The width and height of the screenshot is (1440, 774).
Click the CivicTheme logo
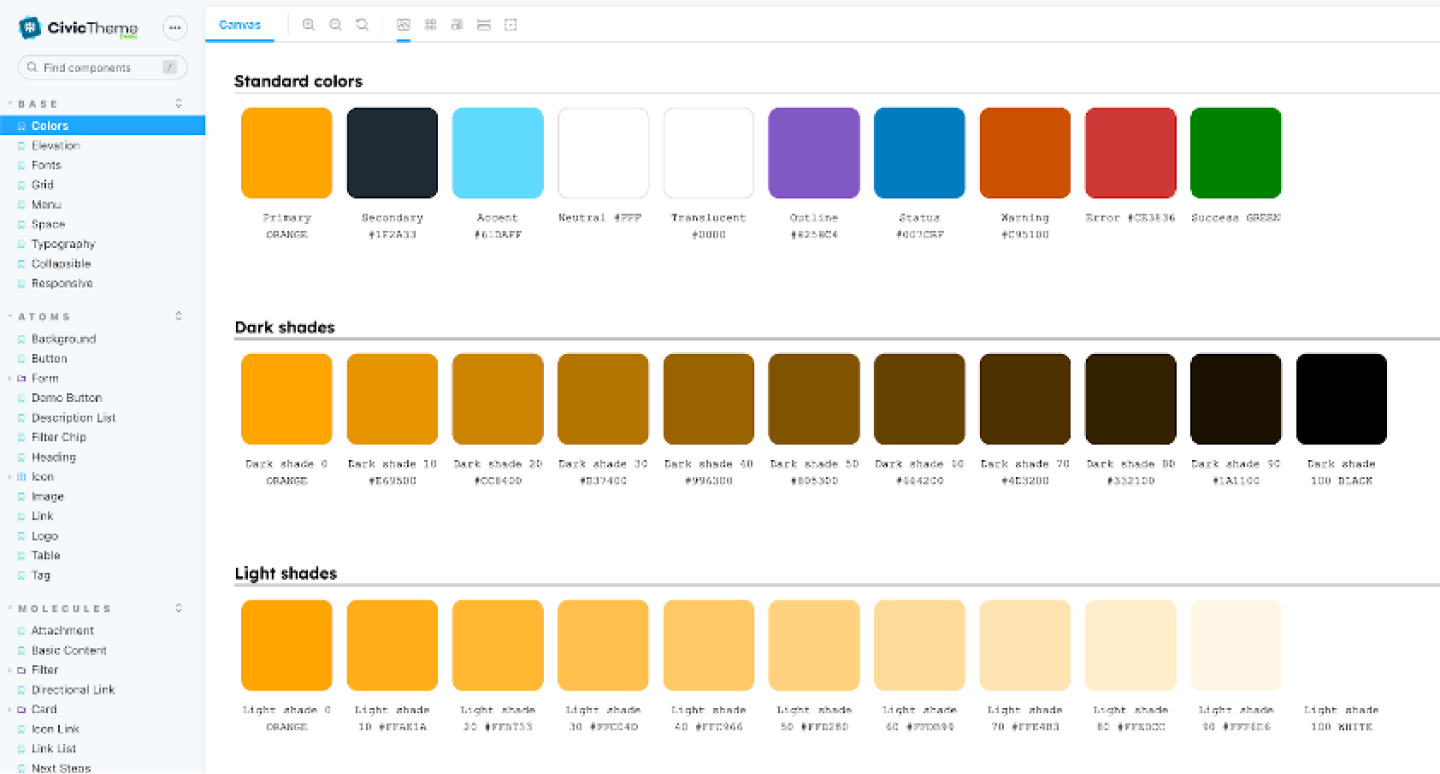point(80,28)
